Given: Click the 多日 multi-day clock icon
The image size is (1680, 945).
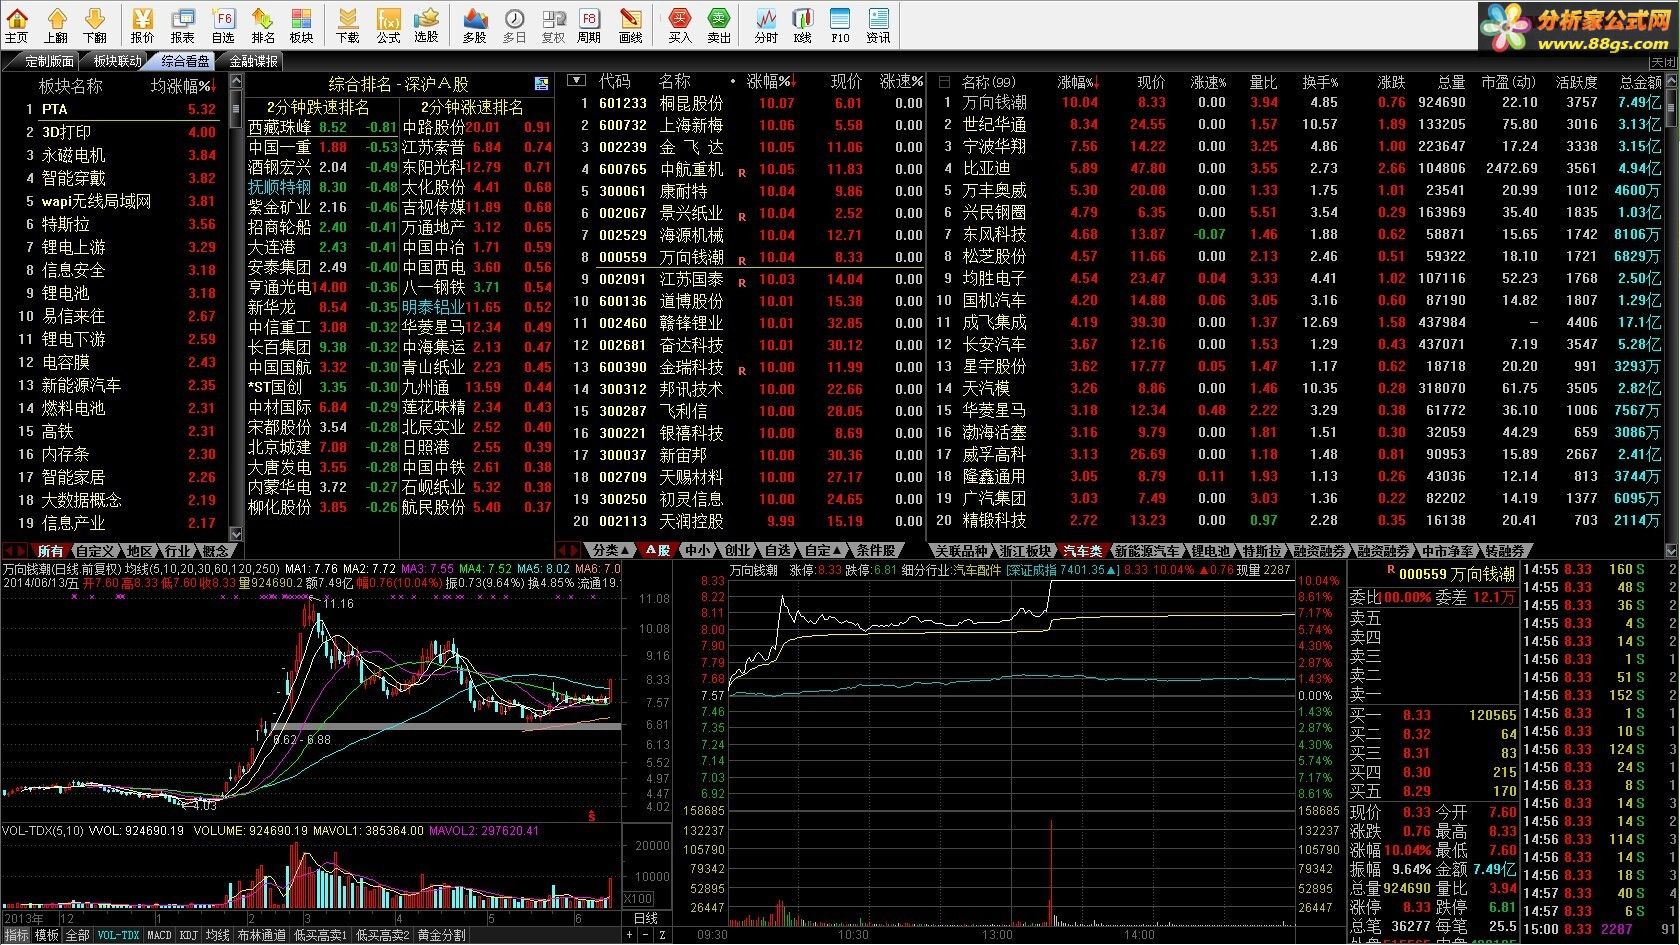Looking at the screenshot, I should pos(514,25).
